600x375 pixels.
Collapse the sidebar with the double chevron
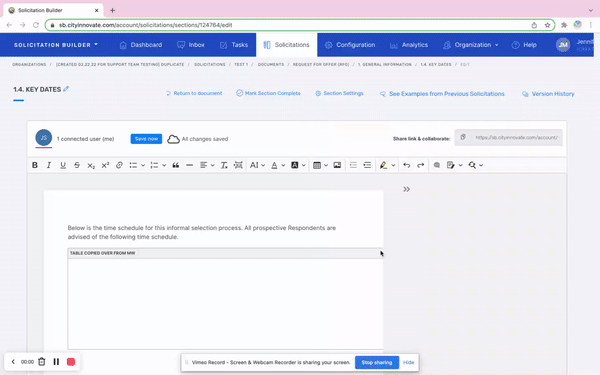pyautogui.click(x=406, y=189)
